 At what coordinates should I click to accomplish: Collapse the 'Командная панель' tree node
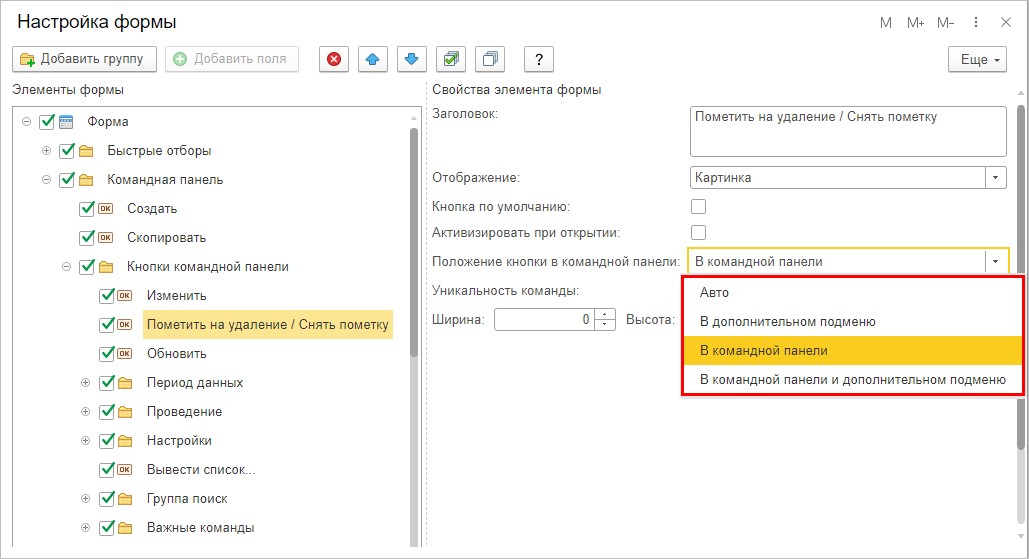pos(46,180)
